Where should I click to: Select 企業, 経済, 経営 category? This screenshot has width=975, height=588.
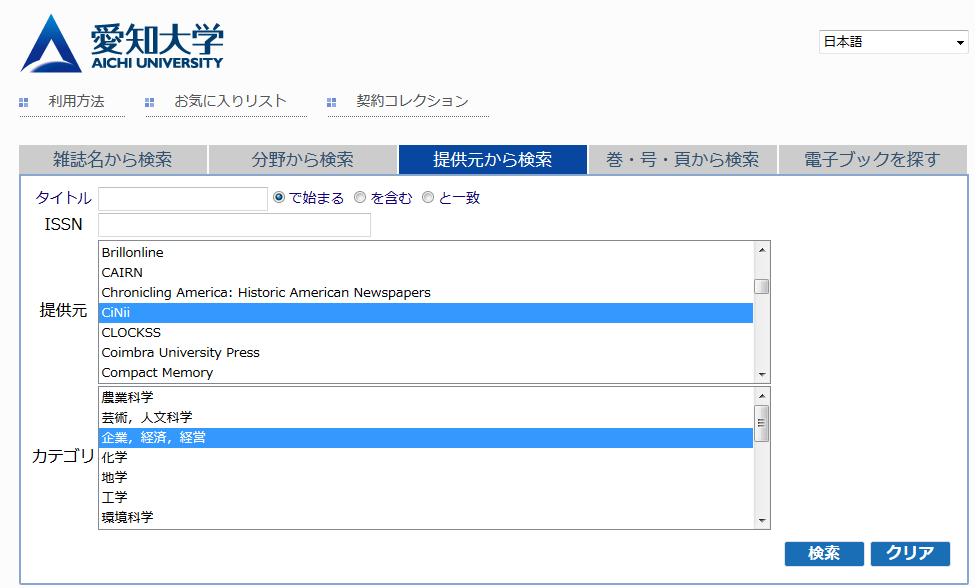point(426,438)
